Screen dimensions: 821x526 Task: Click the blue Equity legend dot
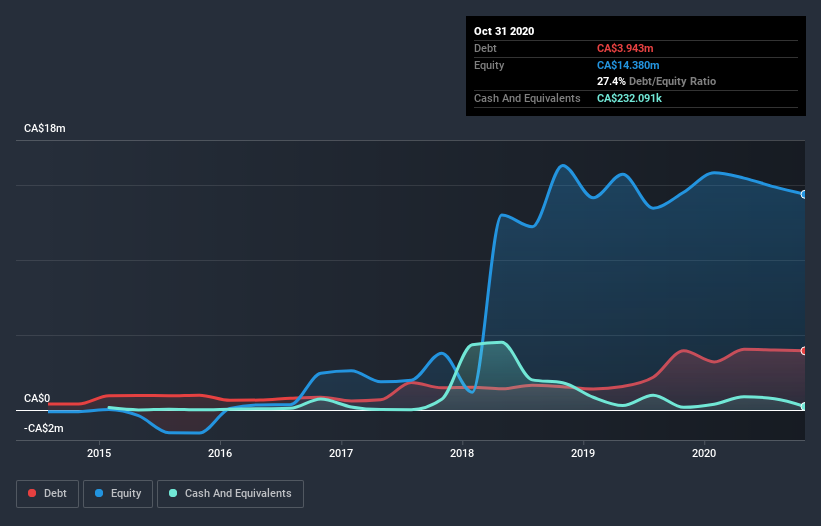[x=99, y=493]
